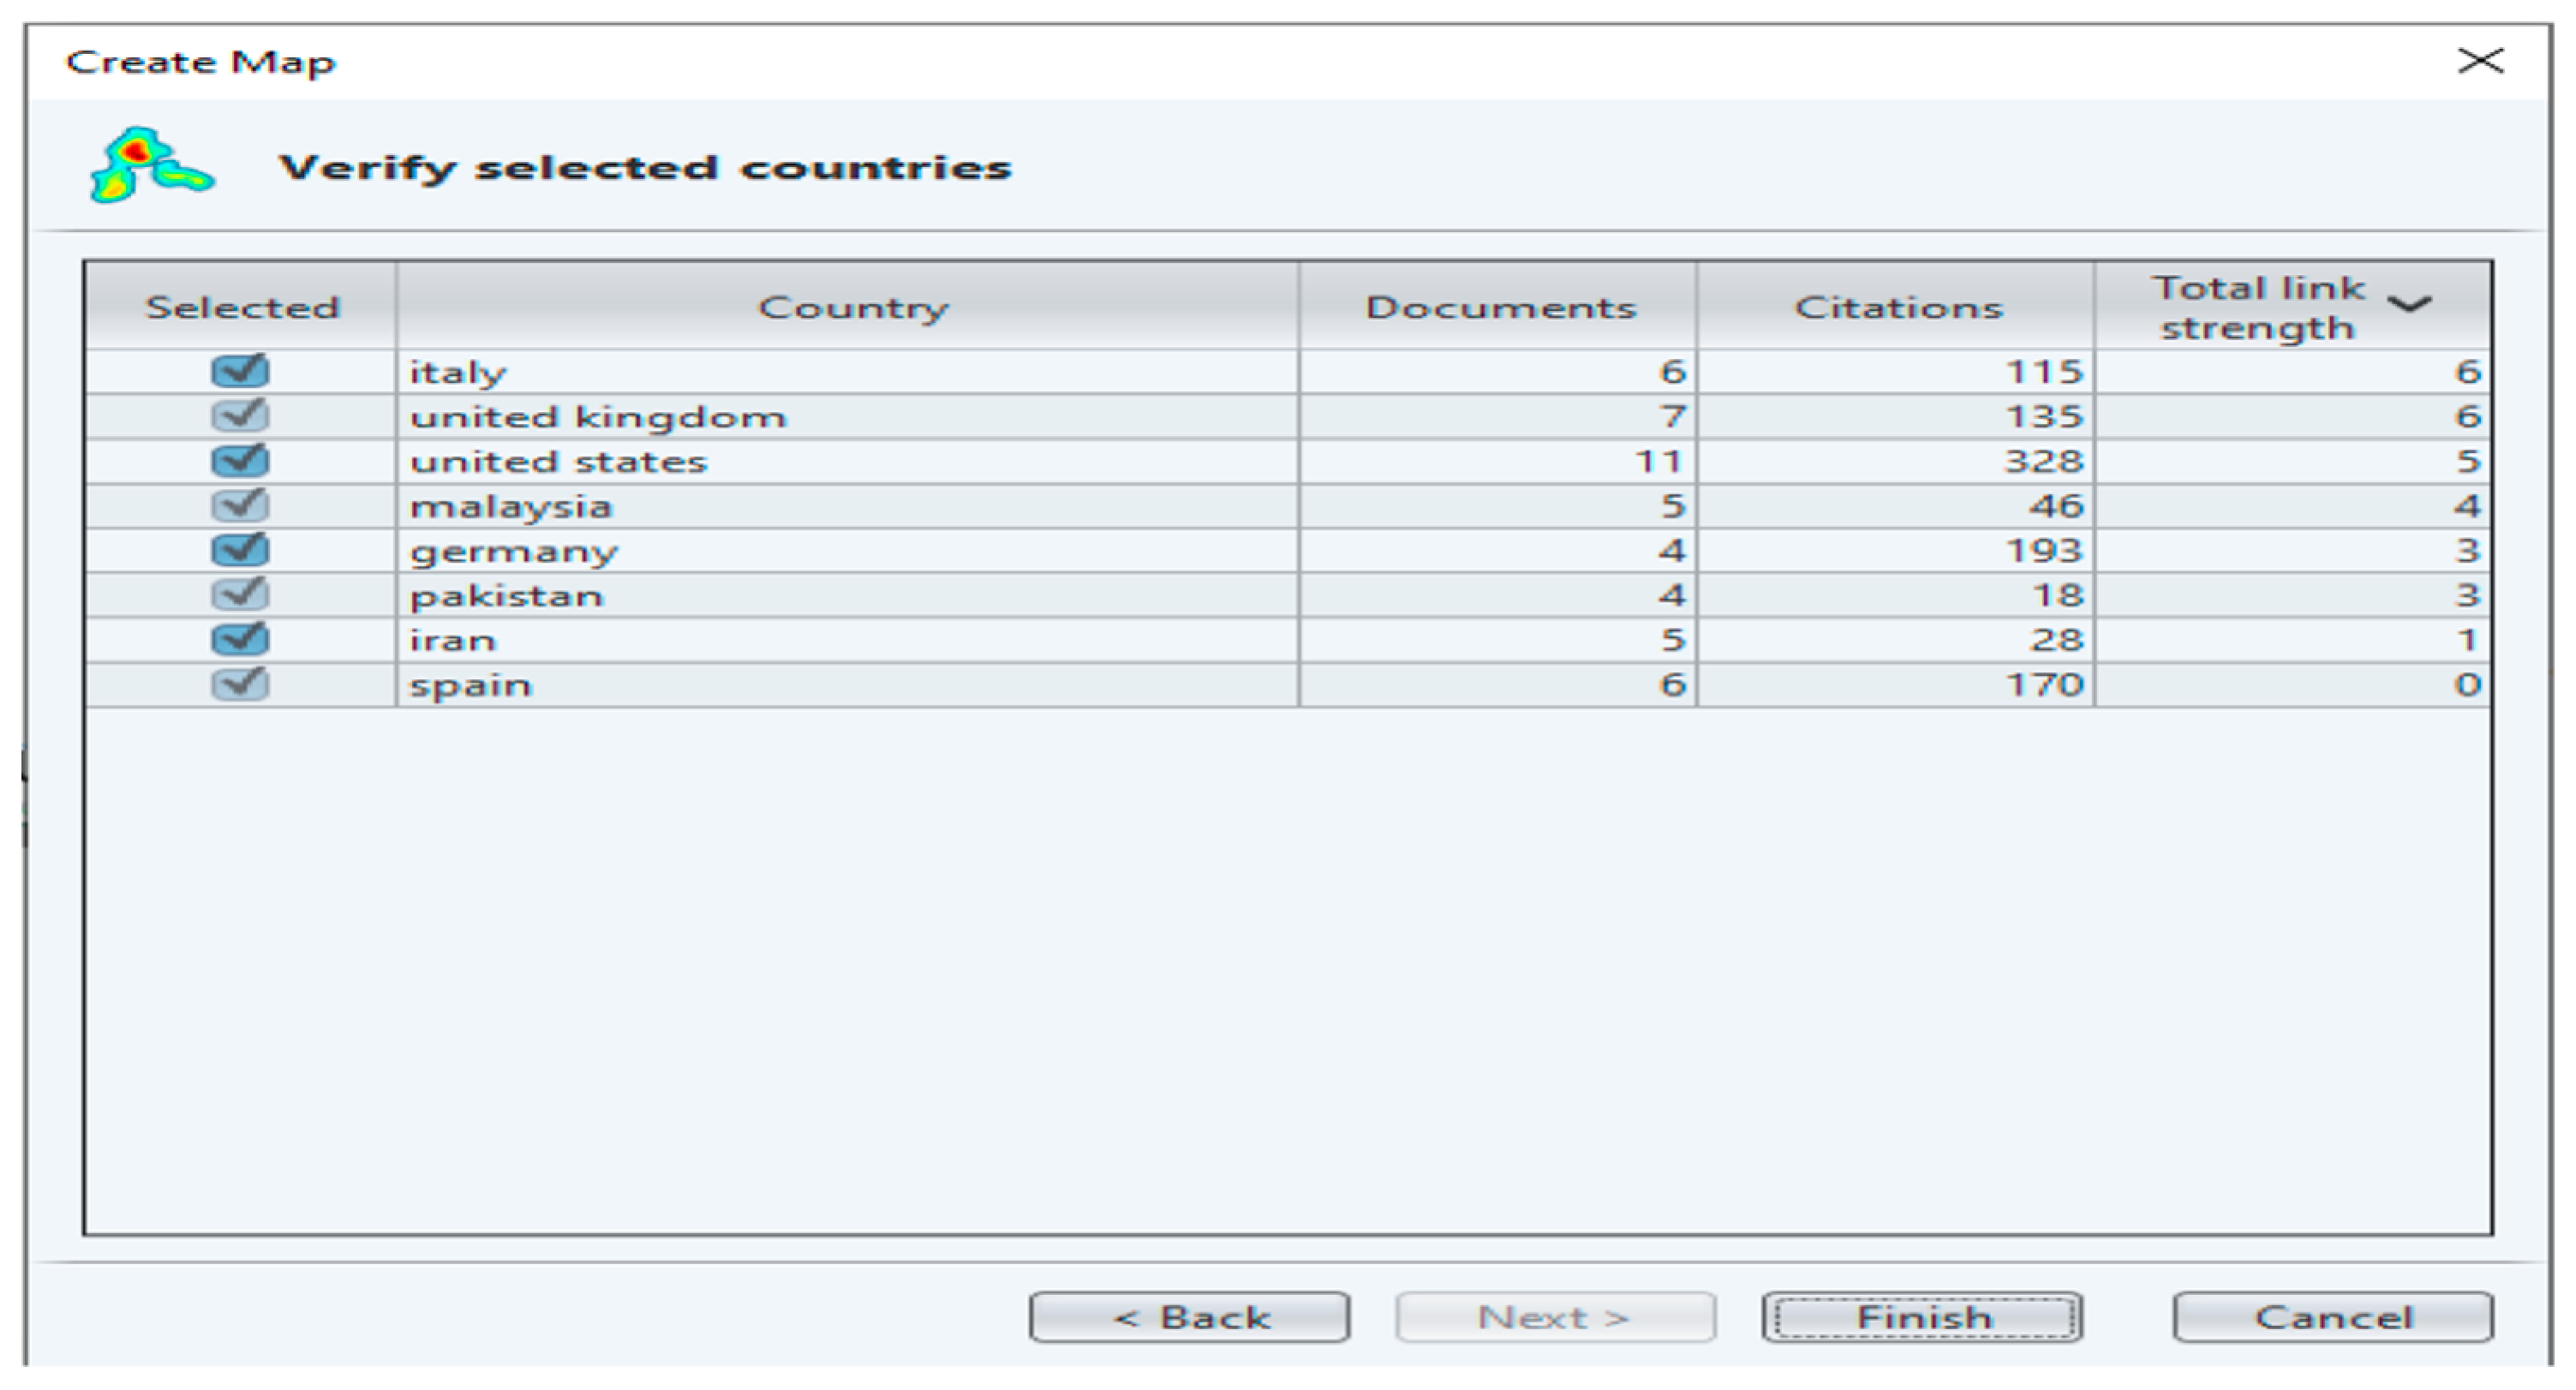Screen dimensions: 2576x1390
Task: Toggle the spain checkbox
Action: (240, 684)
